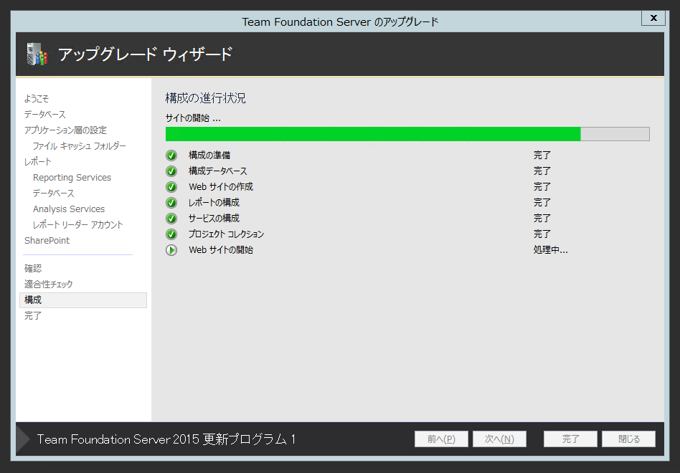Select top-level データベース step in sidebar
This screenshot has height=473, width=680.
(45, 114)
